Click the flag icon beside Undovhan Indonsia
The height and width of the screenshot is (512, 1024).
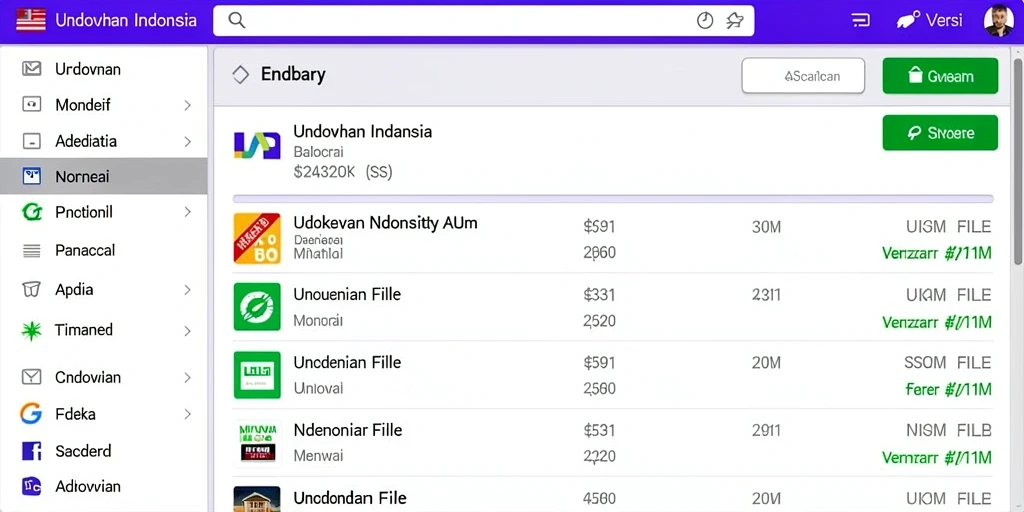(x=31, y=20)
